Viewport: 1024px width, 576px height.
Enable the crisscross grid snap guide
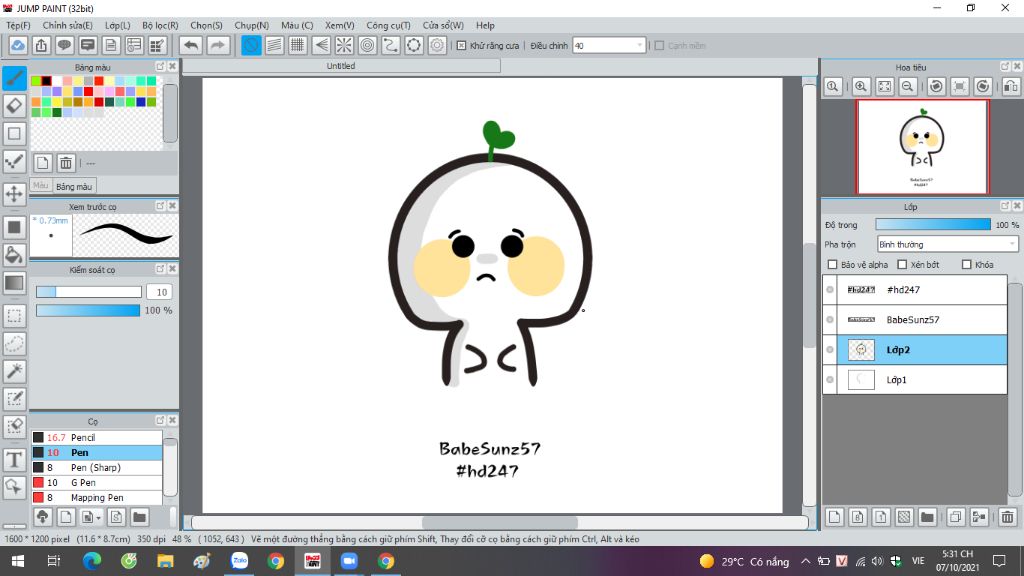[298, 45]
